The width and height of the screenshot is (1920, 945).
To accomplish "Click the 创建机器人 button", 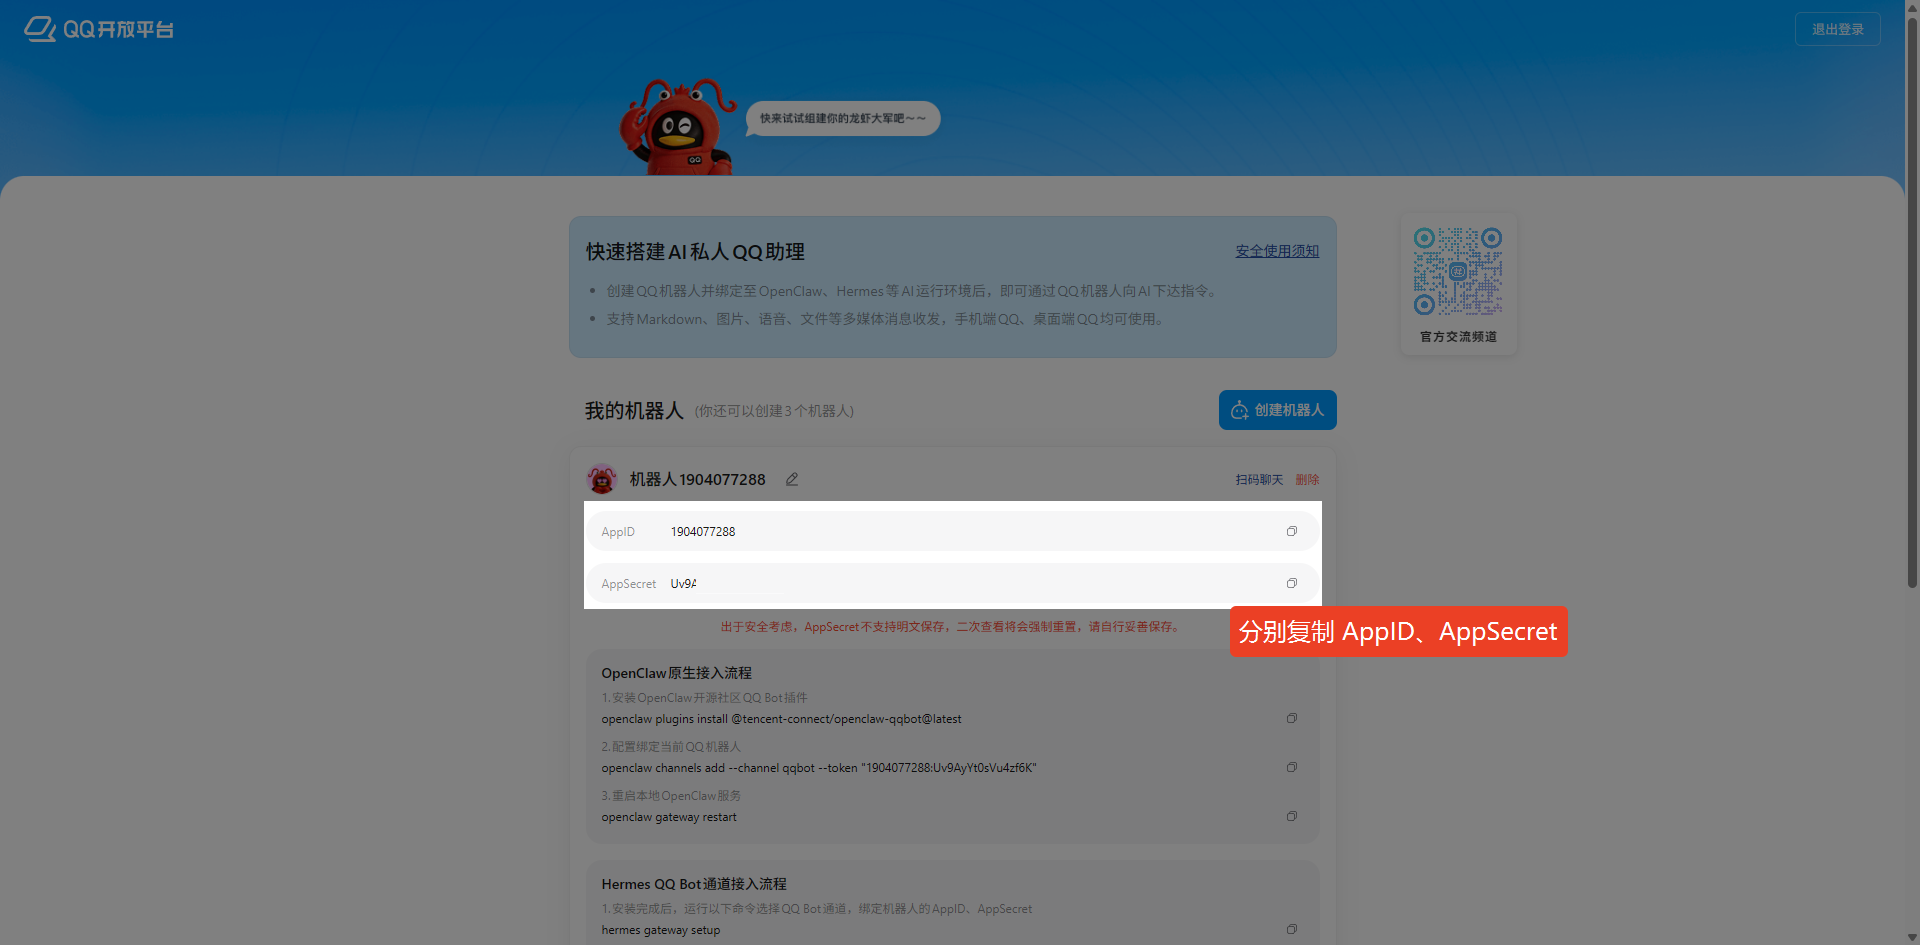I will (1277, 410).
